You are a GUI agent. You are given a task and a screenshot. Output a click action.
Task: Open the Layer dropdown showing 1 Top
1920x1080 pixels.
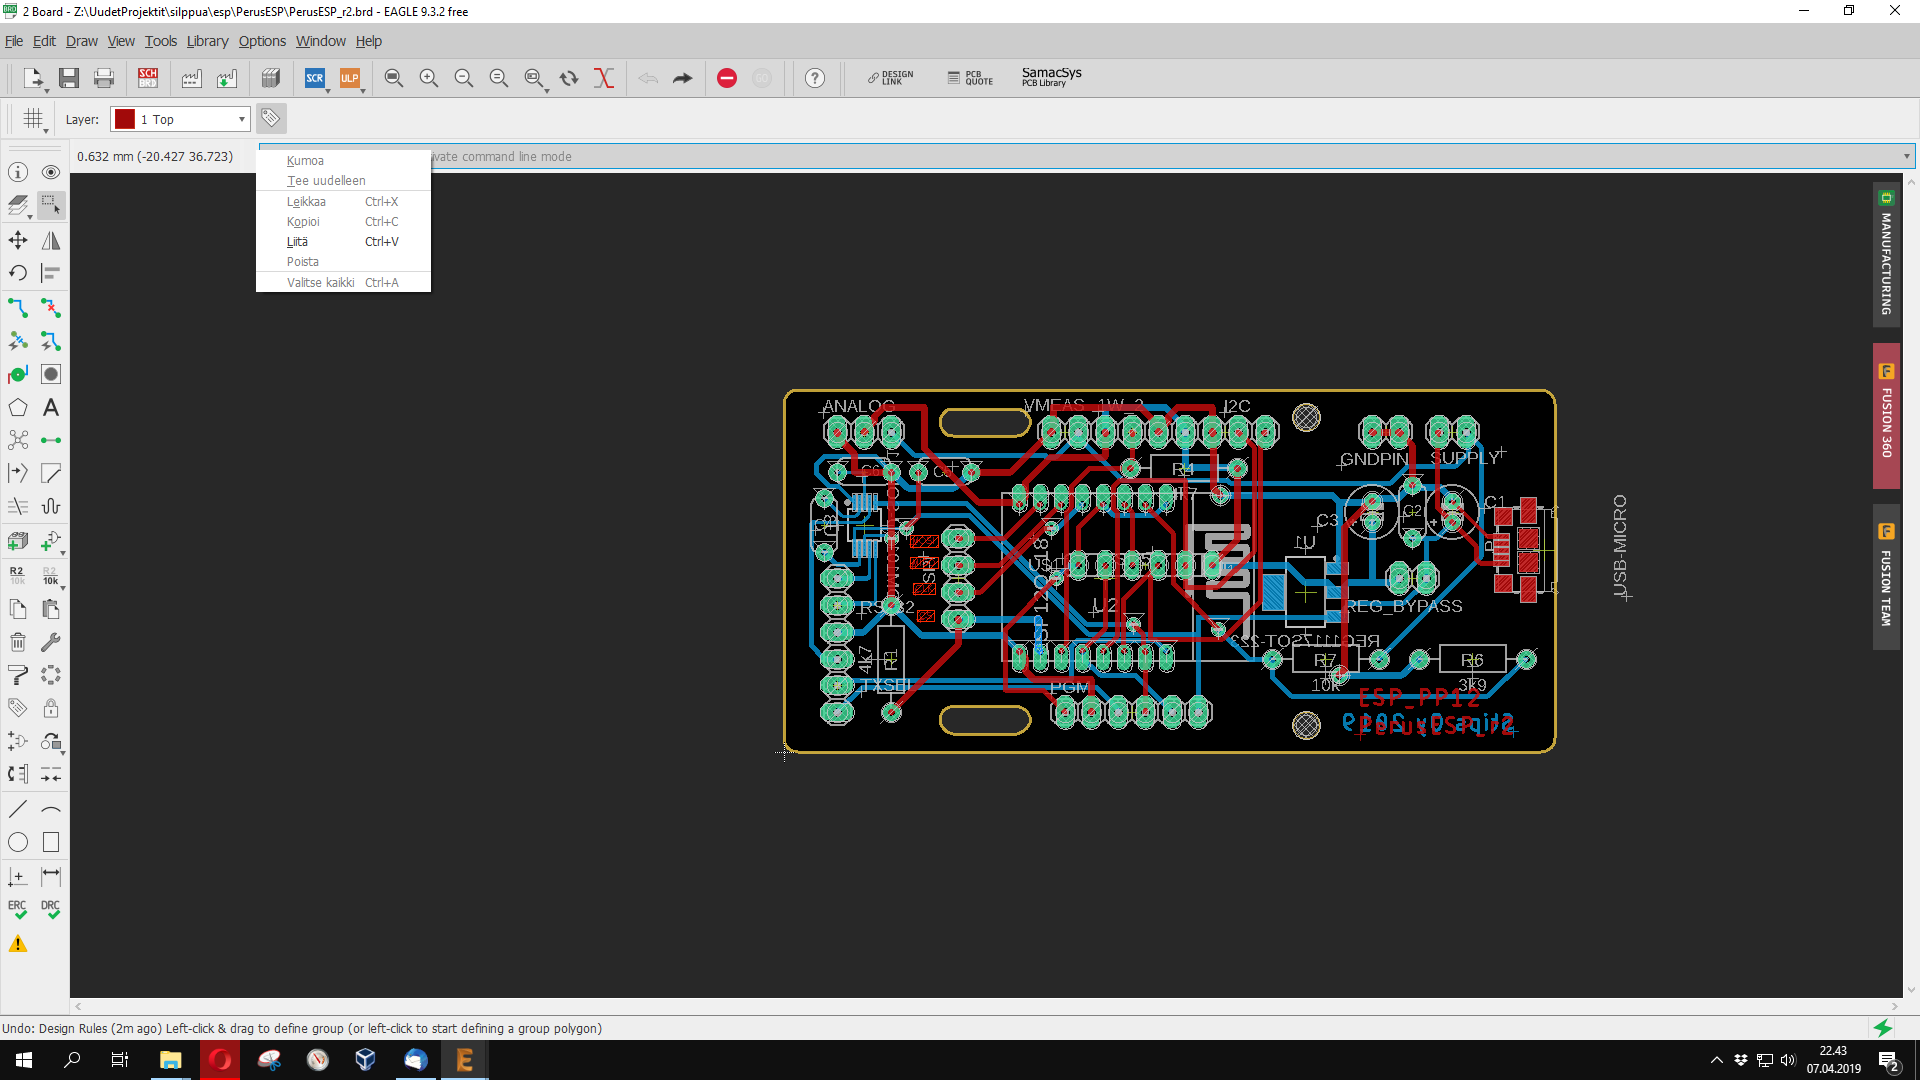tap(181, 119)
